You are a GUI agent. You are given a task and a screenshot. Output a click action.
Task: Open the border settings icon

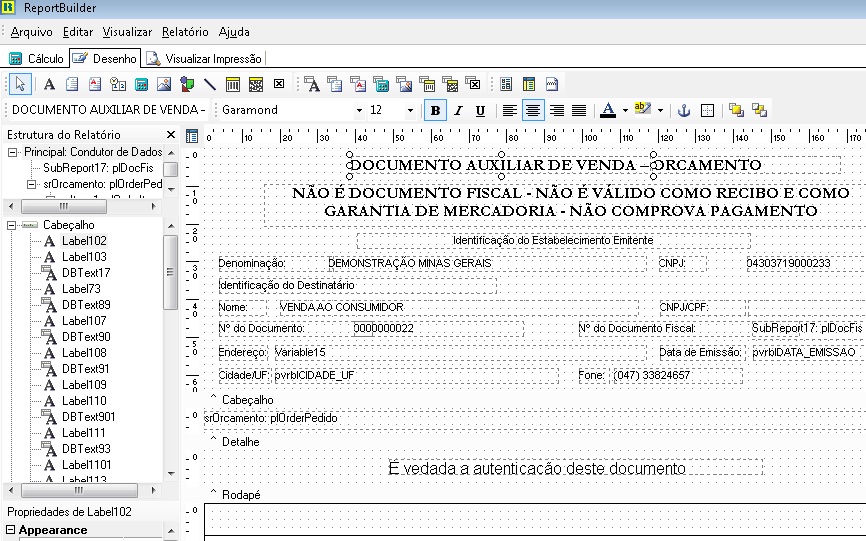[x=707, y=110]
